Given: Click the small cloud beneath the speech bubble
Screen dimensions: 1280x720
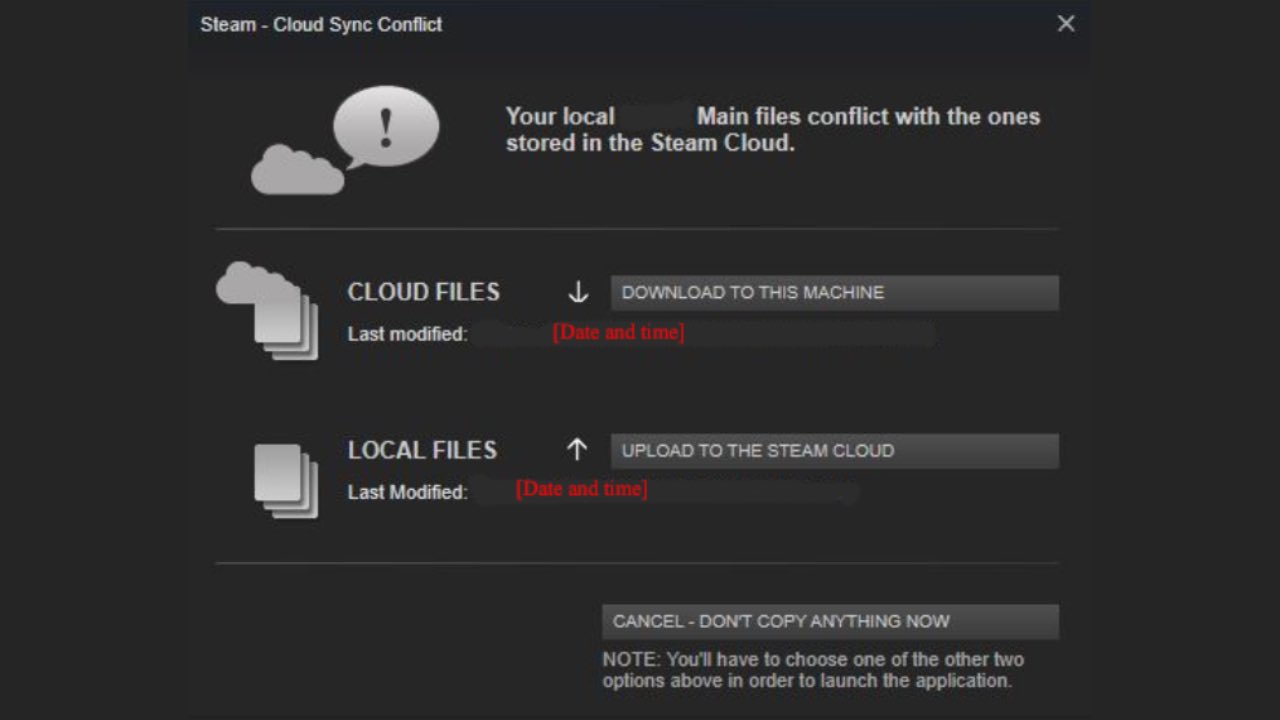Looking at the screenshot, I should [x=296, y=172].
